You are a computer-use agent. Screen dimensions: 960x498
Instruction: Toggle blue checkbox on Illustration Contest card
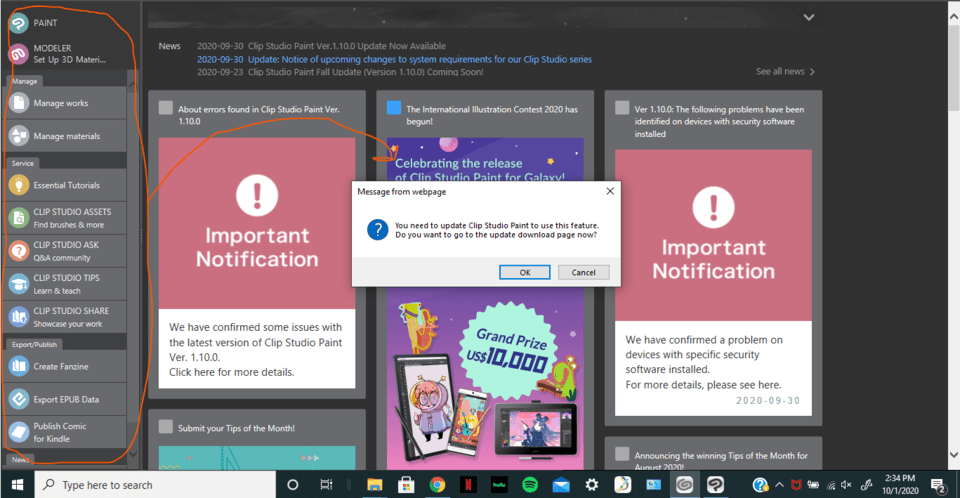[393, 108]
